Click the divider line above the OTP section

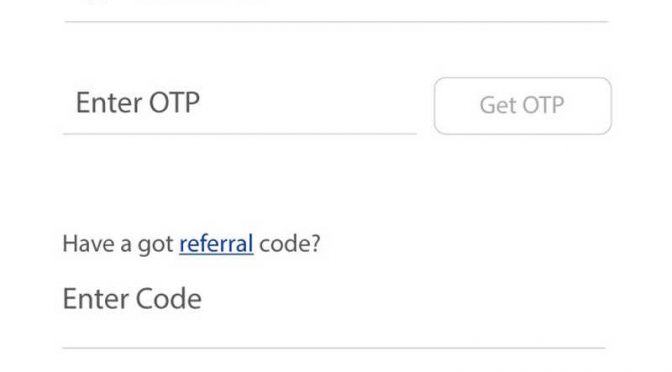(x=336, y=21)
